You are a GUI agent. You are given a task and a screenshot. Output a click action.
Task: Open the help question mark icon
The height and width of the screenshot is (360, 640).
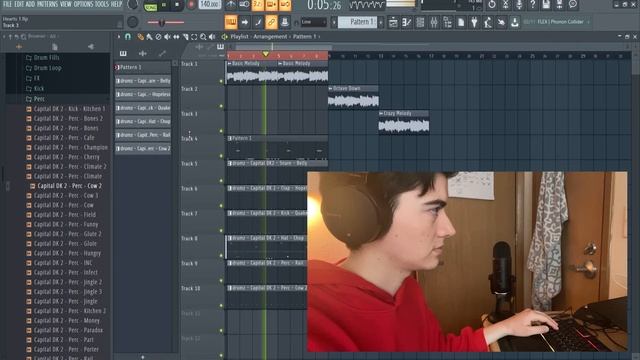(x=533, y=4)
